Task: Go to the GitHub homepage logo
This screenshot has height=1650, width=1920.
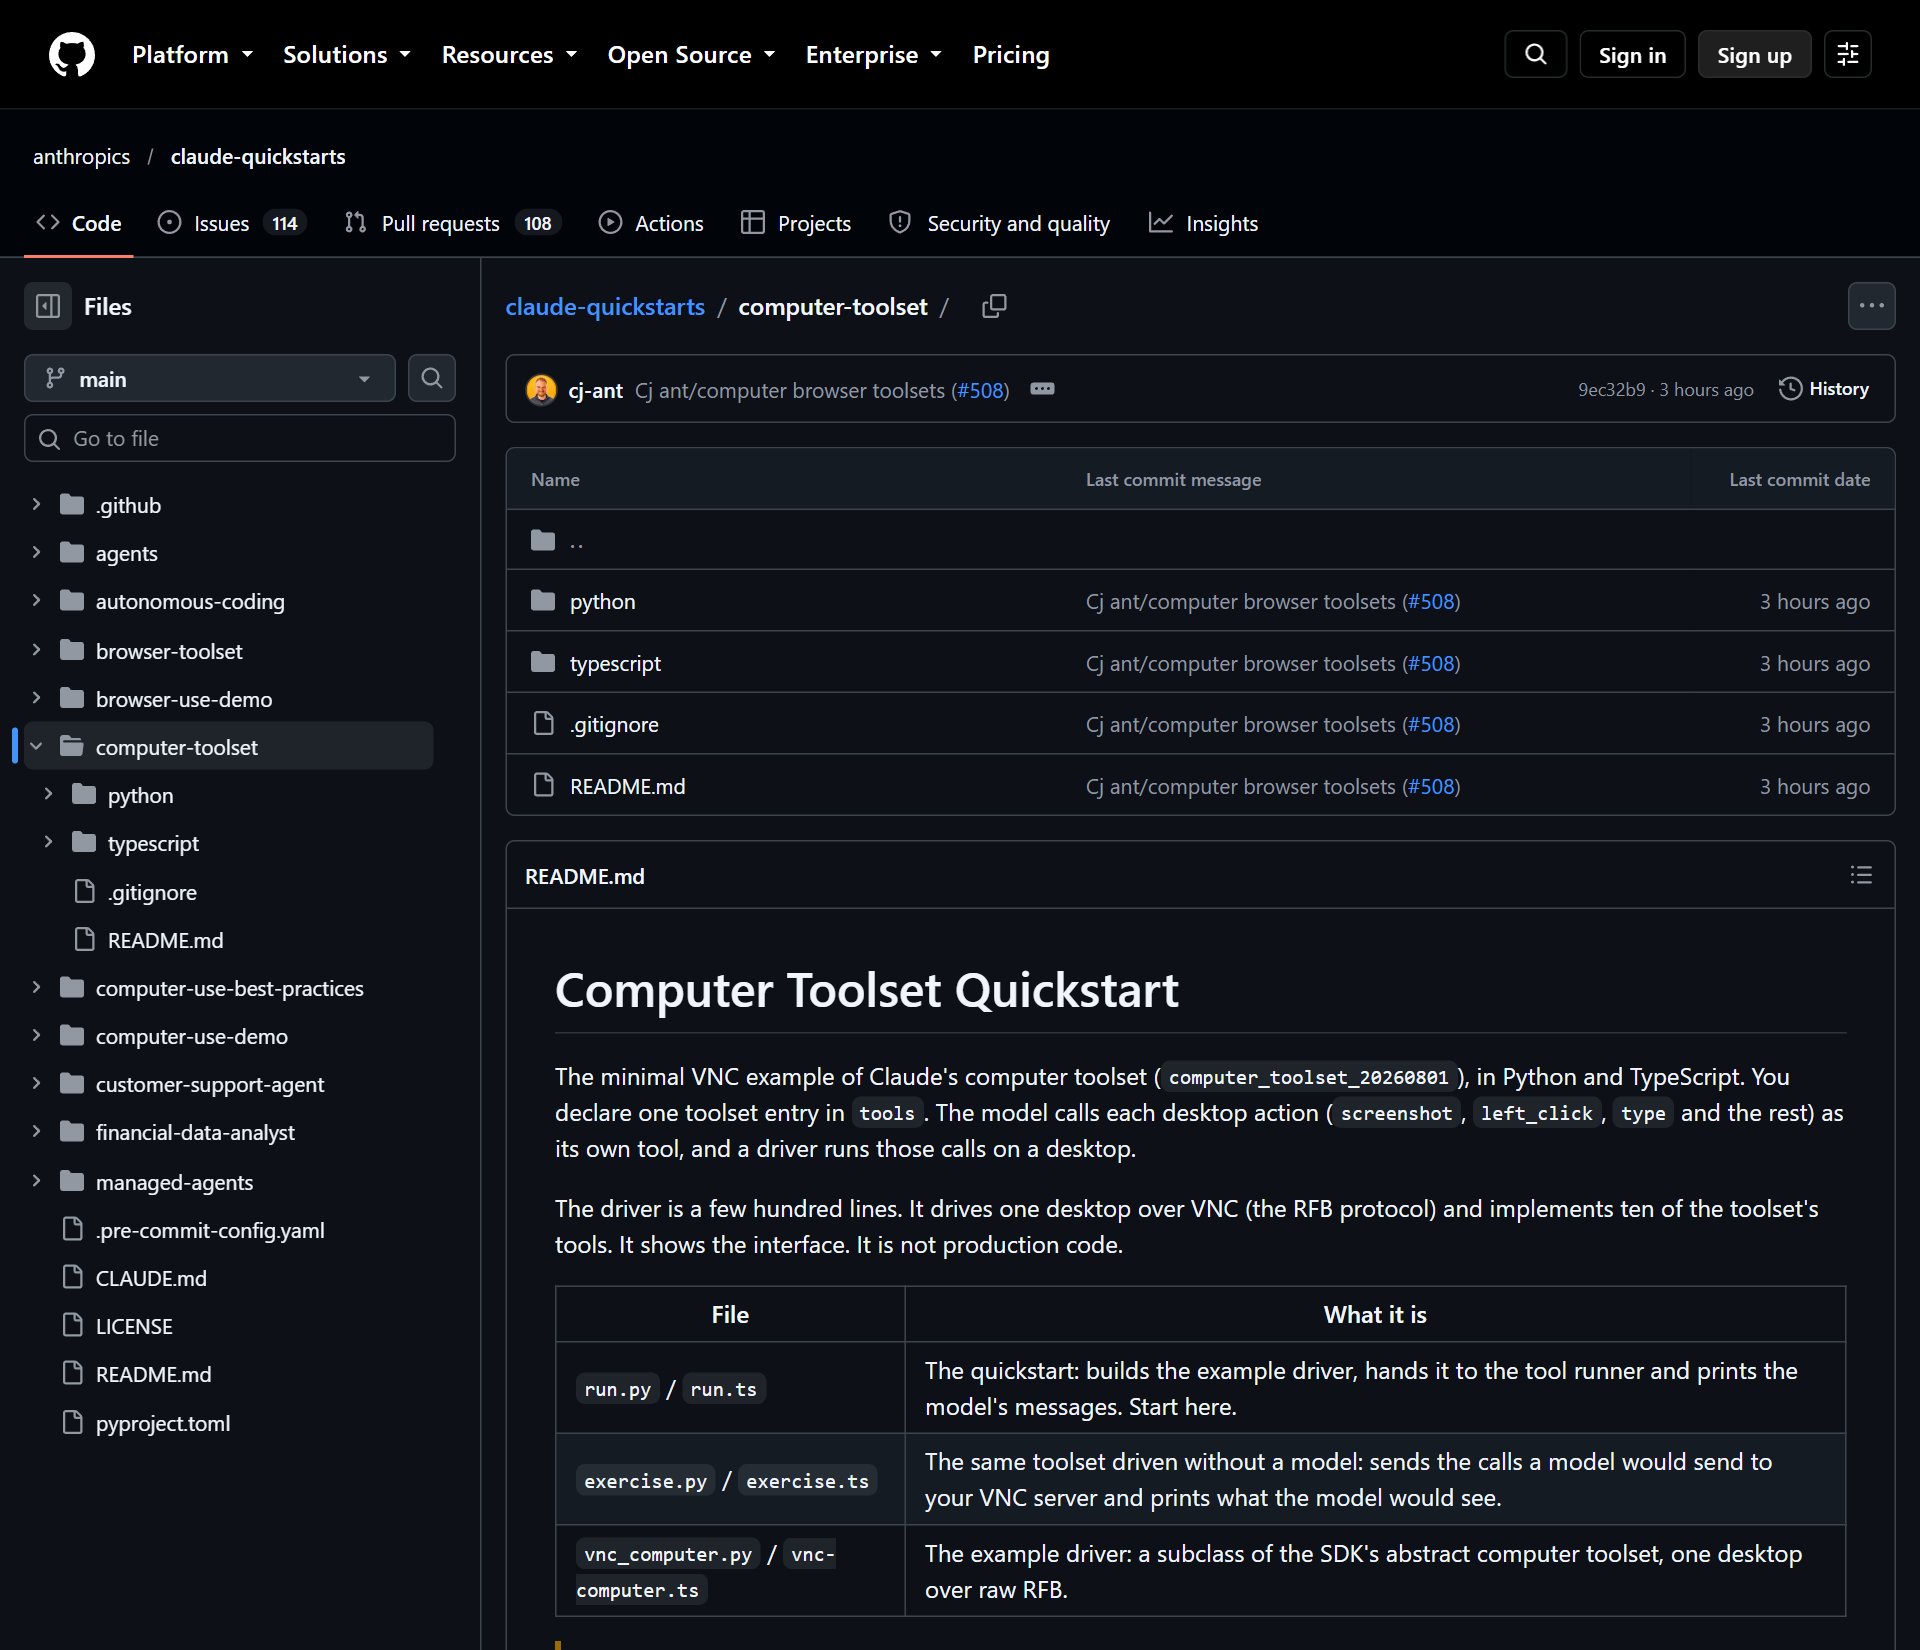Action: [72, 54]
